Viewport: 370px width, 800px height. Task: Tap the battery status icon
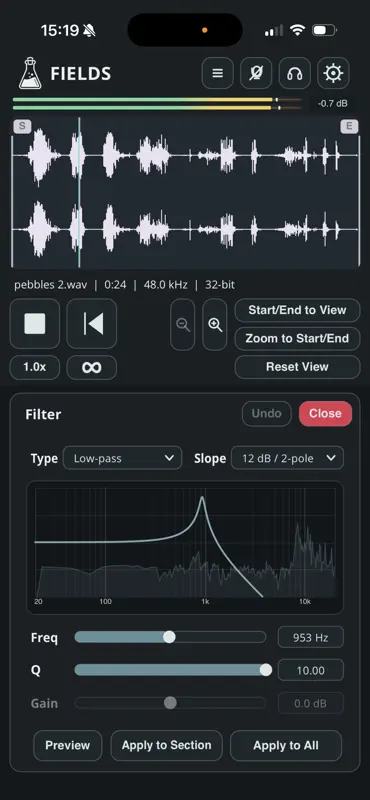coord(325,31)
